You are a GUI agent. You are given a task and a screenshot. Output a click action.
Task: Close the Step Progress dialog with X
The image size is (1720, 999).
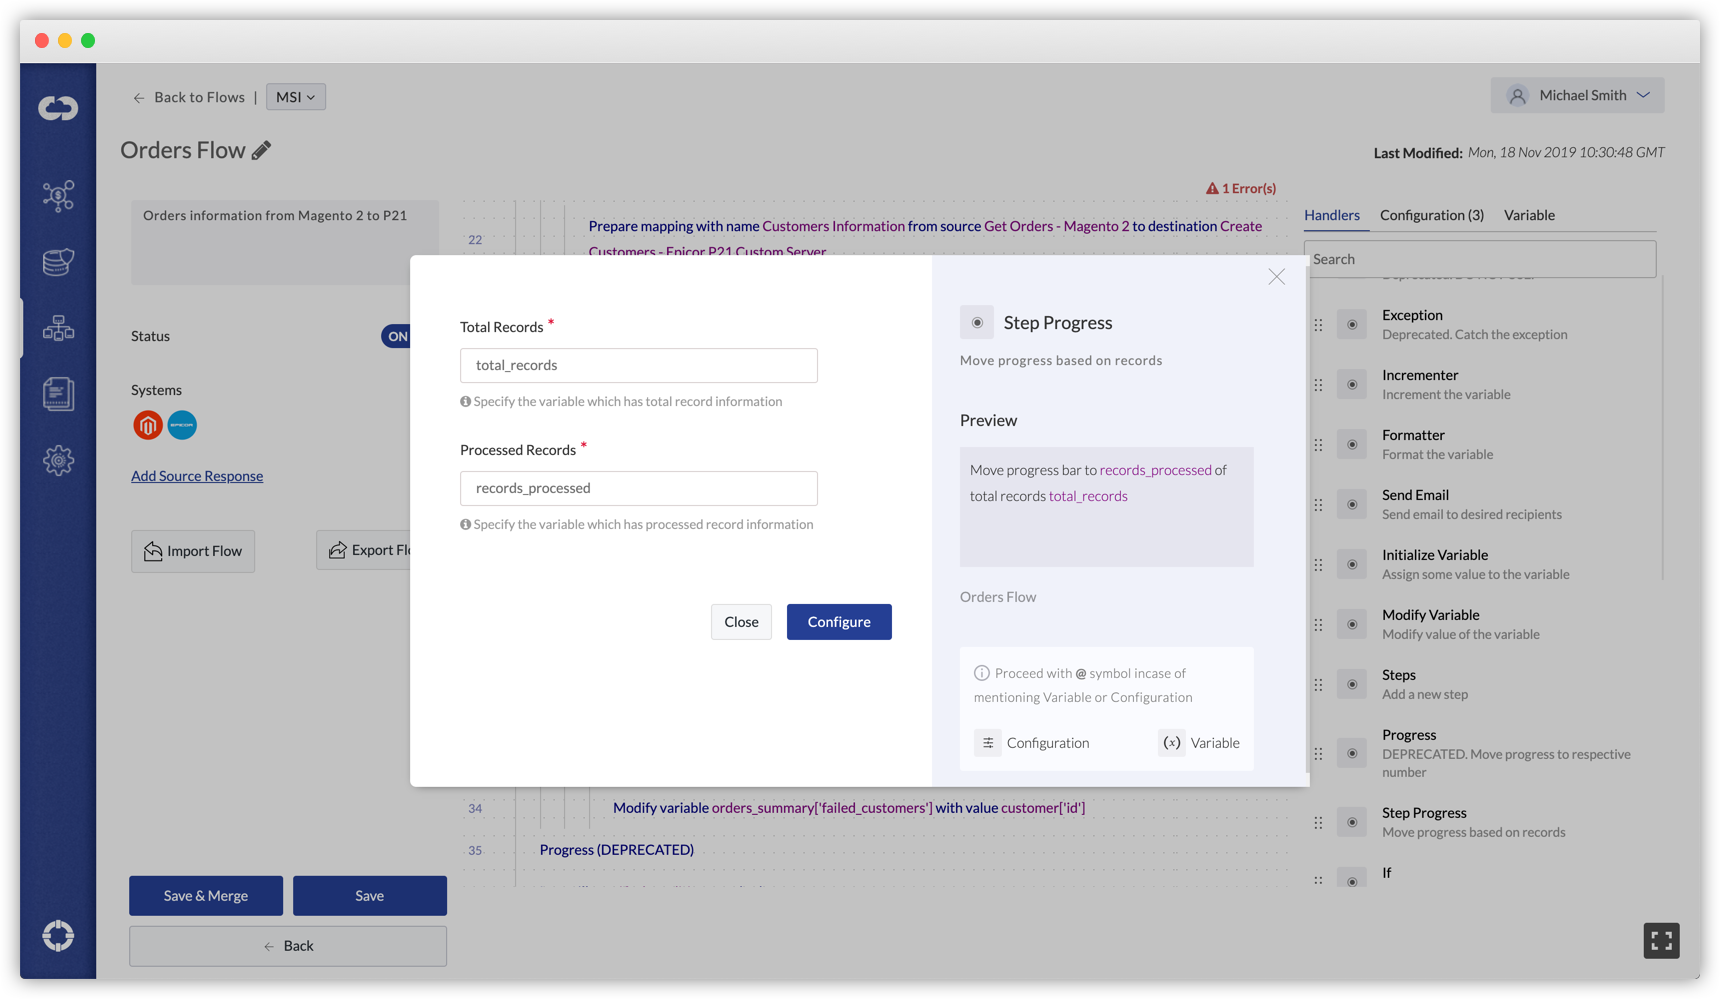click(x=1277, y=277)
